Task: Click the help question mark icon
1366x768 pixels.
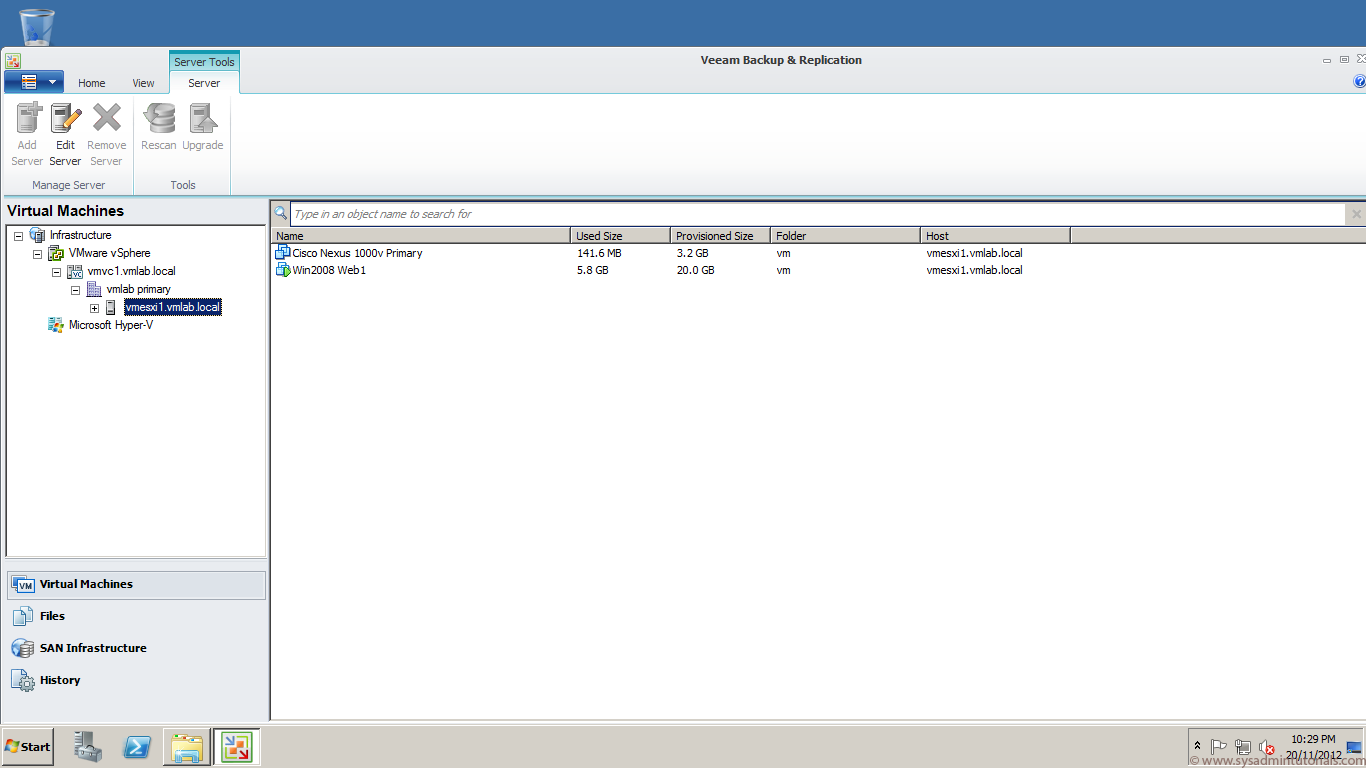Action: pos(1359,82)
